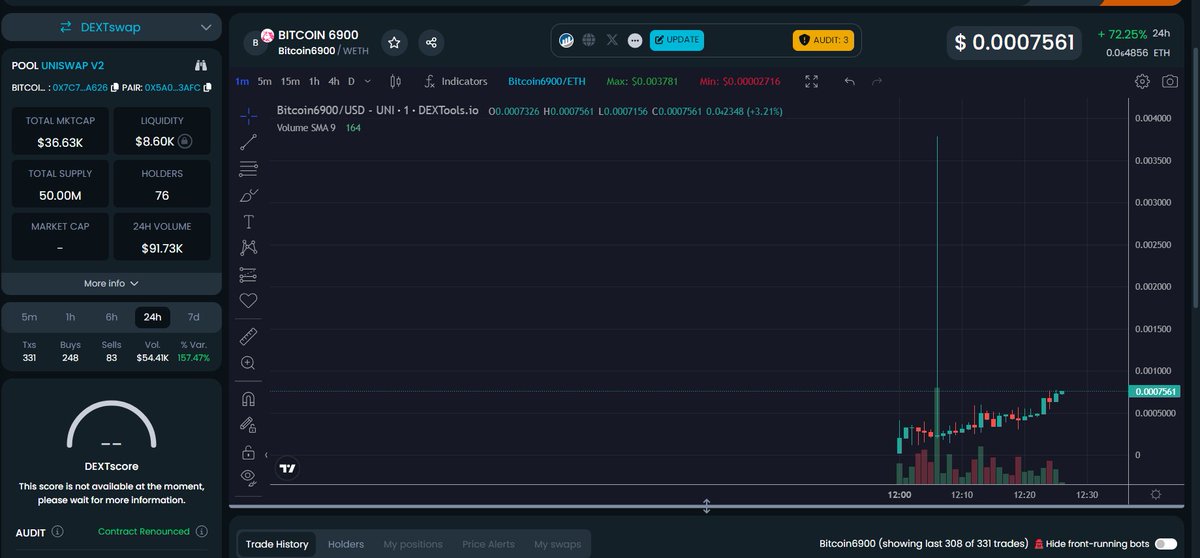Image resolution: width=1200 pixels, height=558 pixels.
Task: Set chart interval to D
Action: (x=351, y=81)
